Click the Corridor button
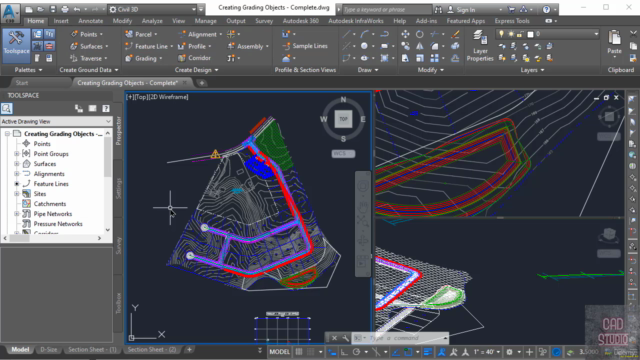The width and height of the screenshot is (640, 360). pos(195,58)
